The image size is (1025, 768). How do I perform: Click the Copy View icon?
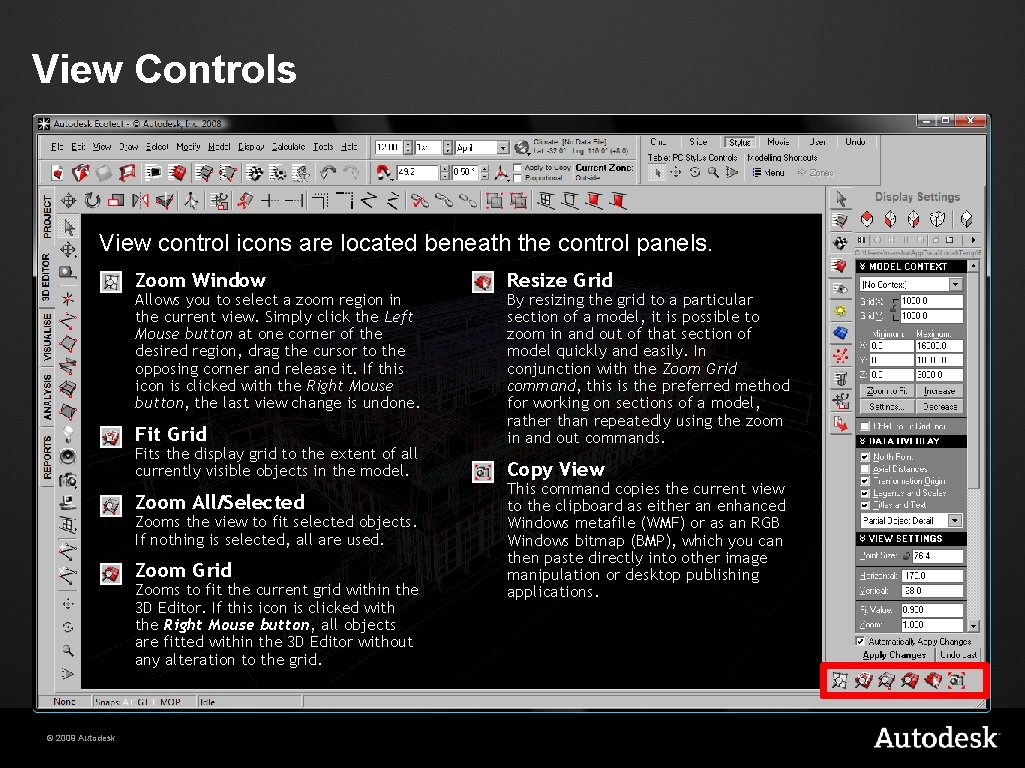956,680
